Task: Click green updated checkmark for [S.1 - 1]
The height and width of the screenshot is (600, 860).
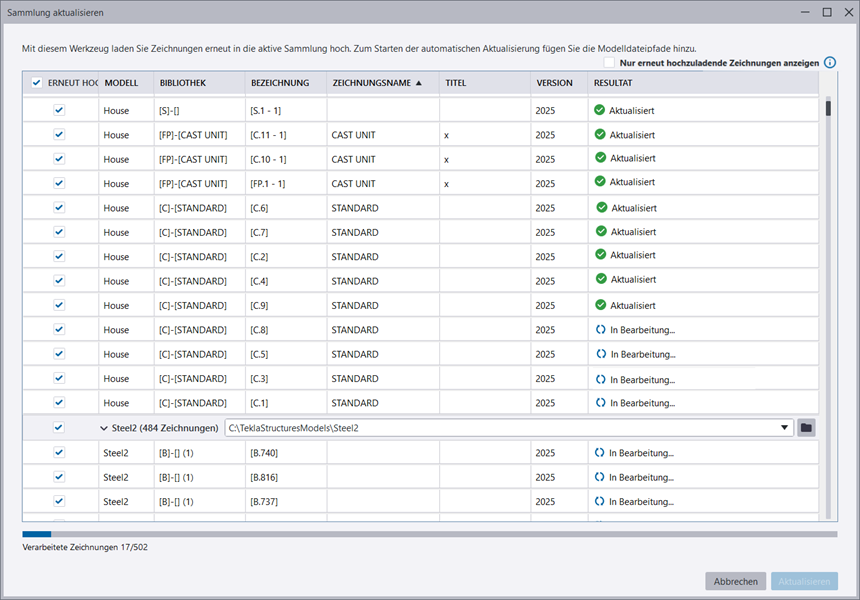Action: click(599, 110)
